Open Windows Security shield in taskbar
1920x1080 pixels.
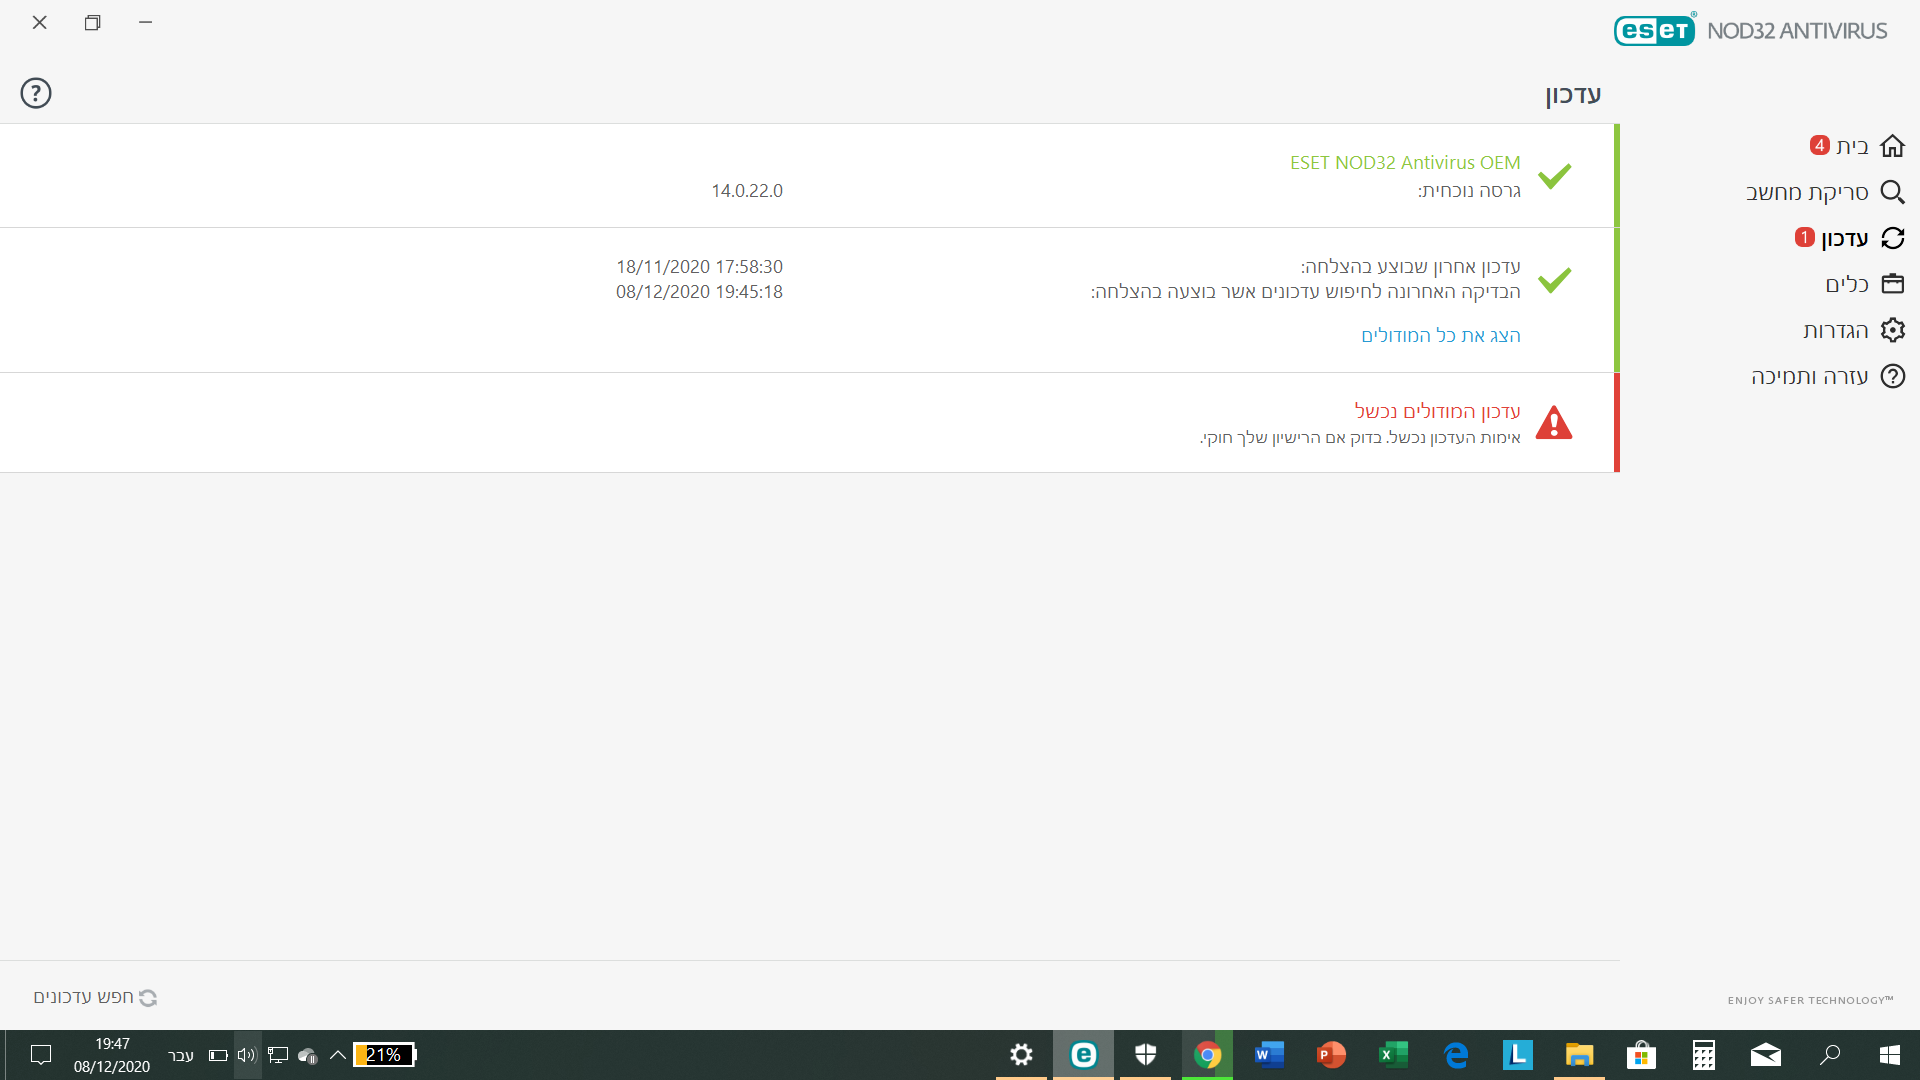[1145, 1054]
